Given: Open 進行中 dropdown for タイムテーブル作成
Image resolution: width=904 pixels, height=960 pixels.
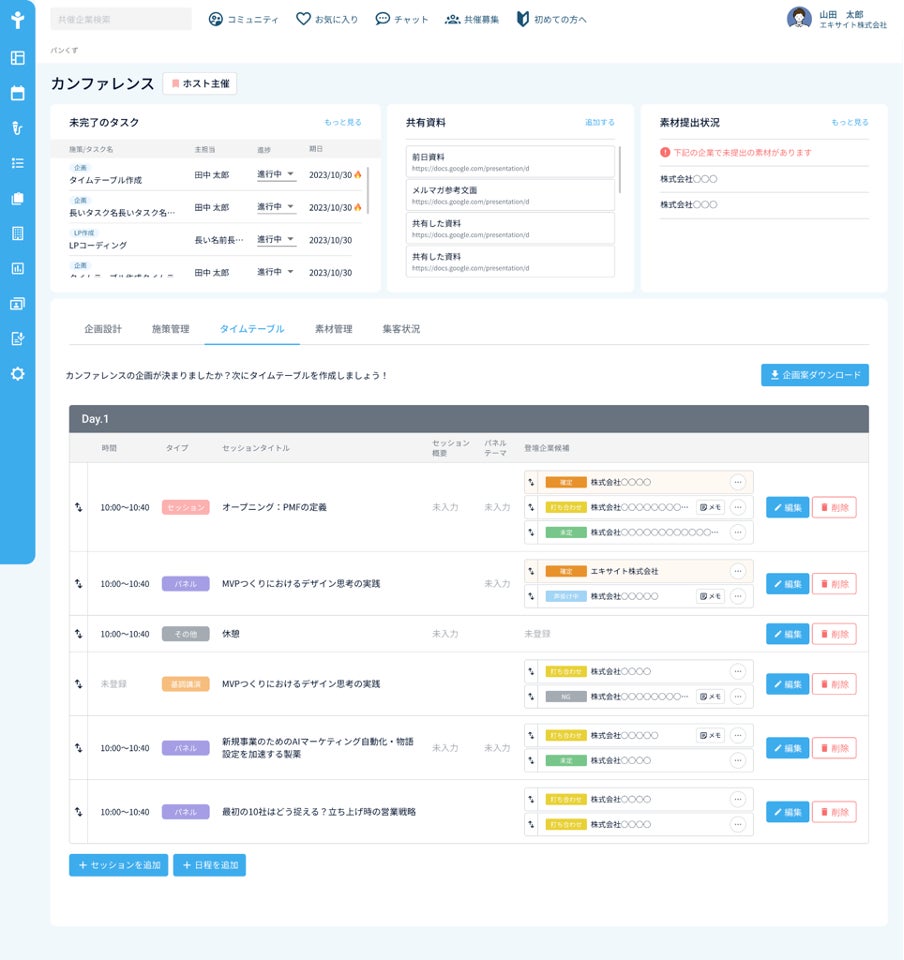Looking at the screenshot, I should point(275,174).
